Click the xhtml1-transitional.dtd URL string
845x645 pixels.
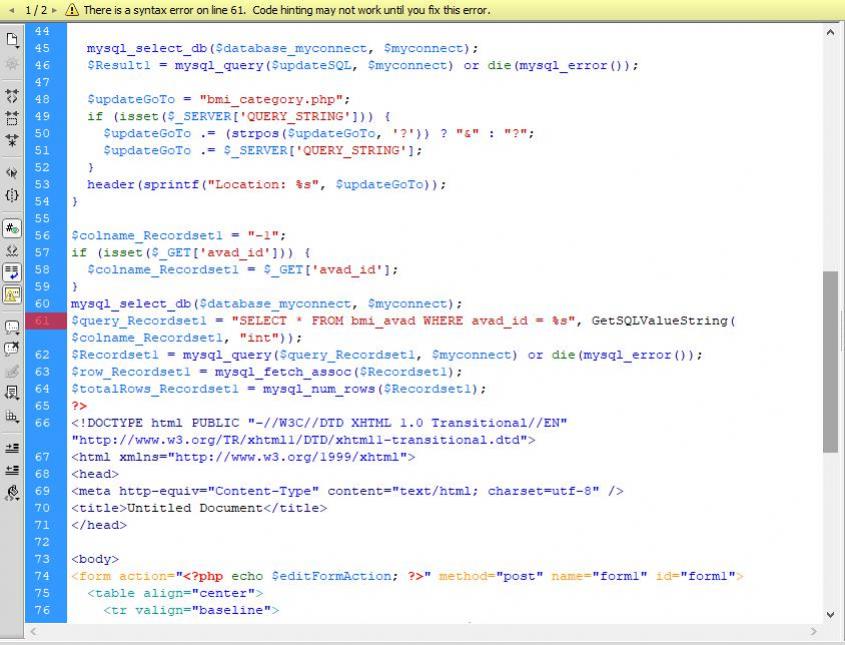point(299,440)
